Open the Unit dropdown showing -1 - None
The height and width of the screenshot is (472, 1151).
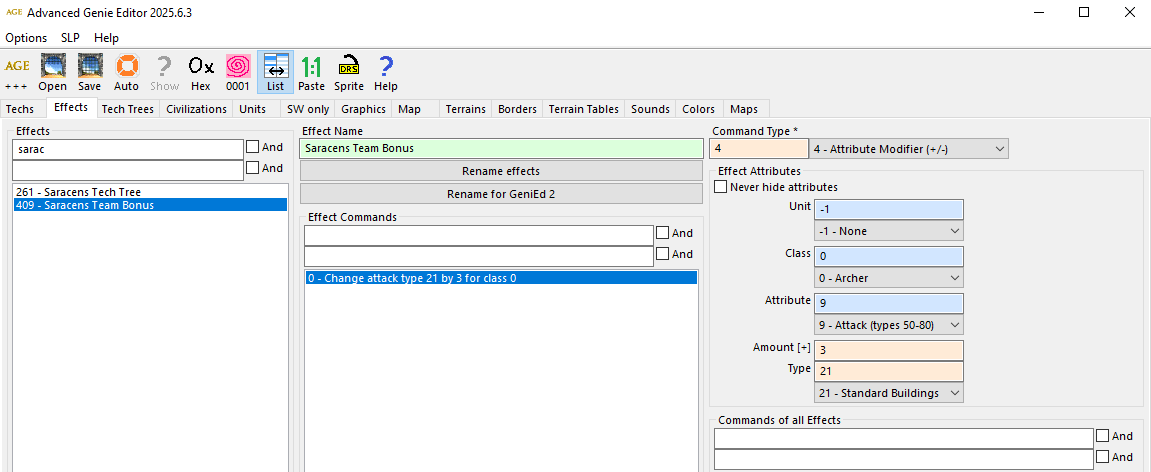pos(889,231)
